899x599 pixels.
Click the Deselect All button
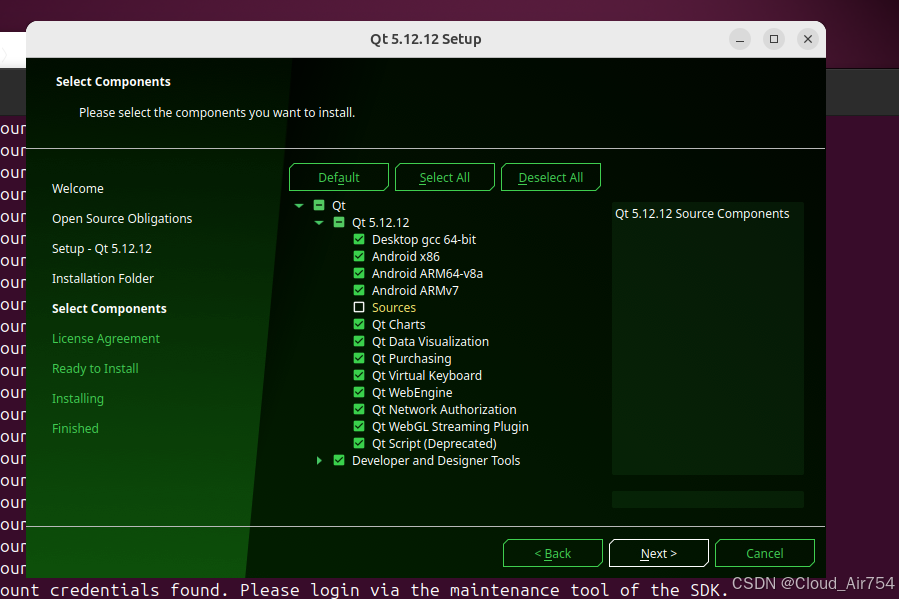click(550, 177)
